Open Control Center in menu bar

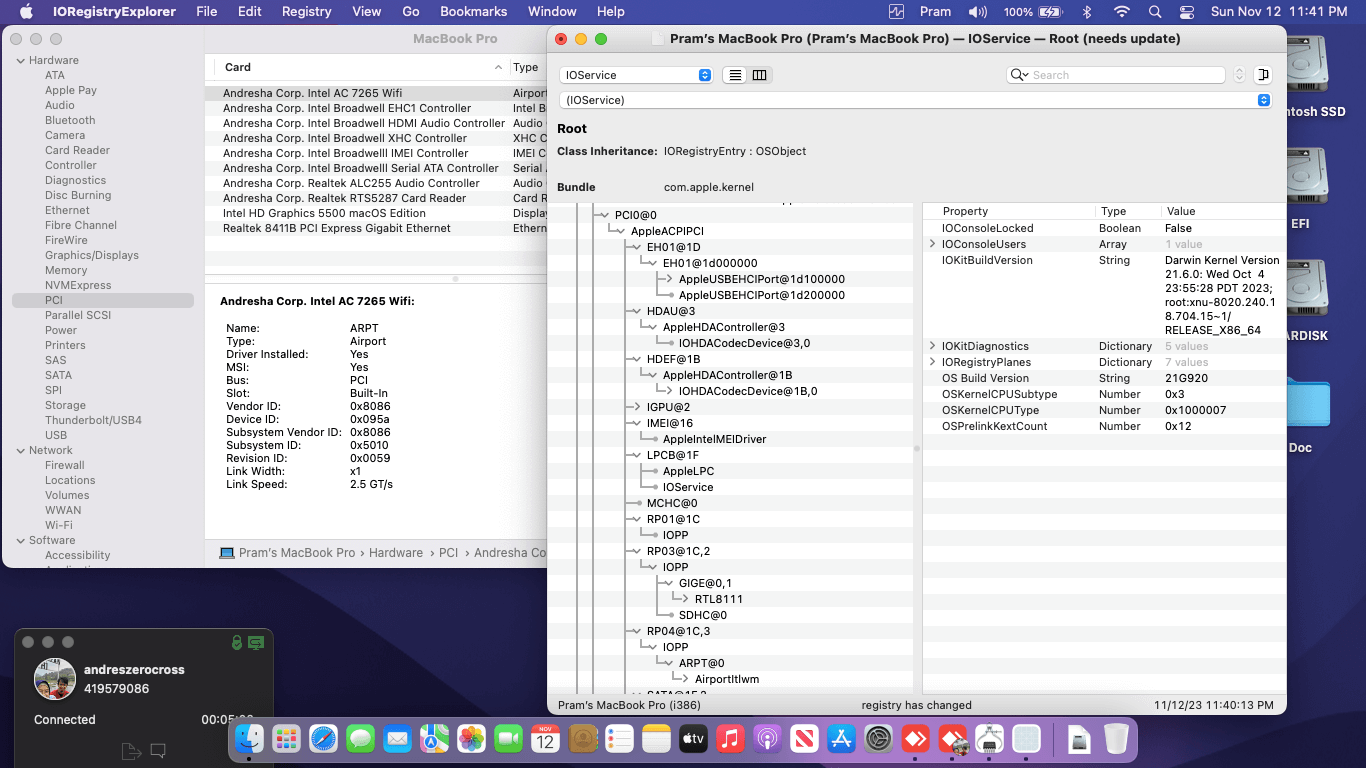(x=1187, y=12)
